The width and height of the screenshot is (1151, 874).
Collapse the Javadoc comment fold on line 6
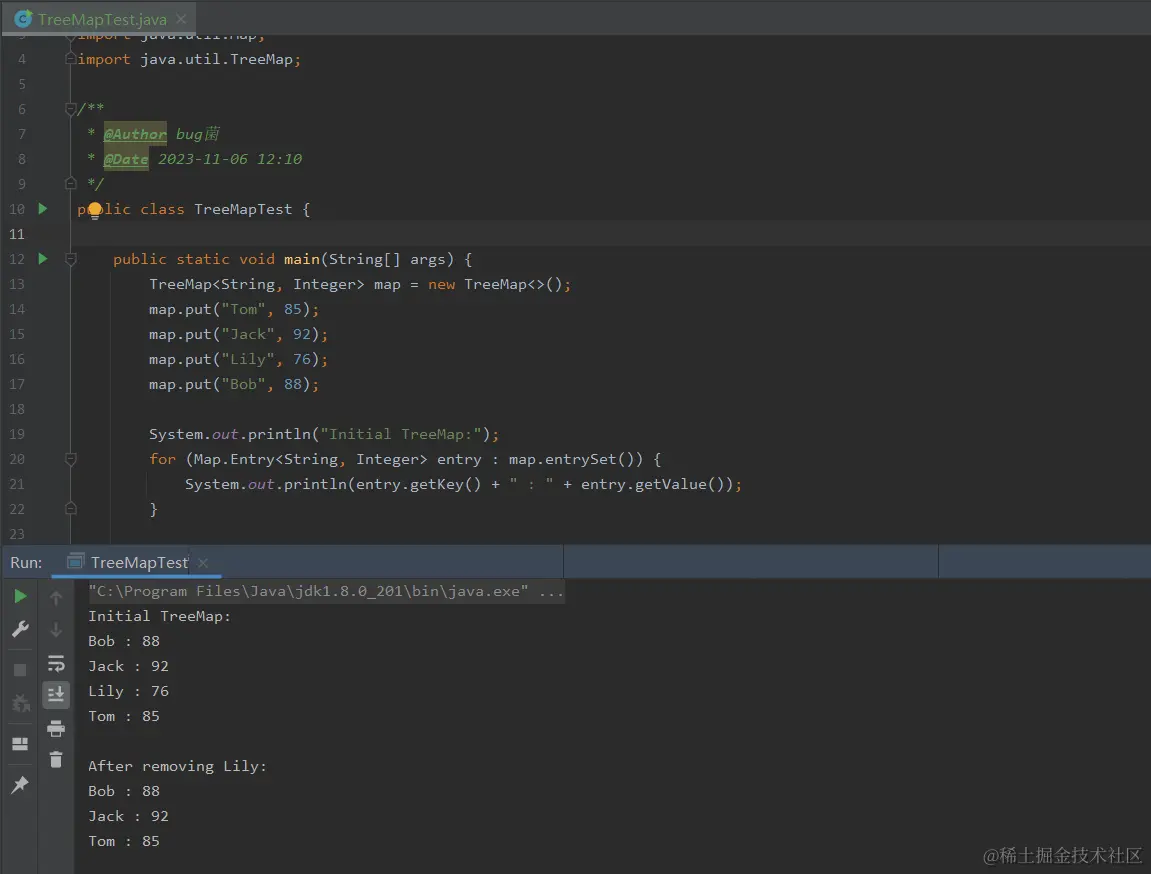point(70,109)
